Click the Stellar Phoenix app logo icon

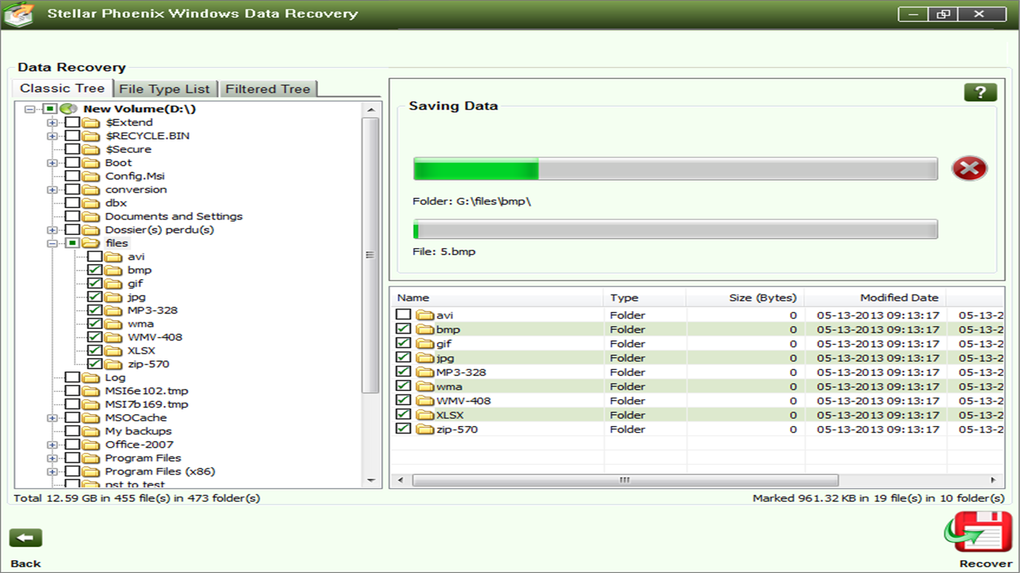[x=18, y=14]
